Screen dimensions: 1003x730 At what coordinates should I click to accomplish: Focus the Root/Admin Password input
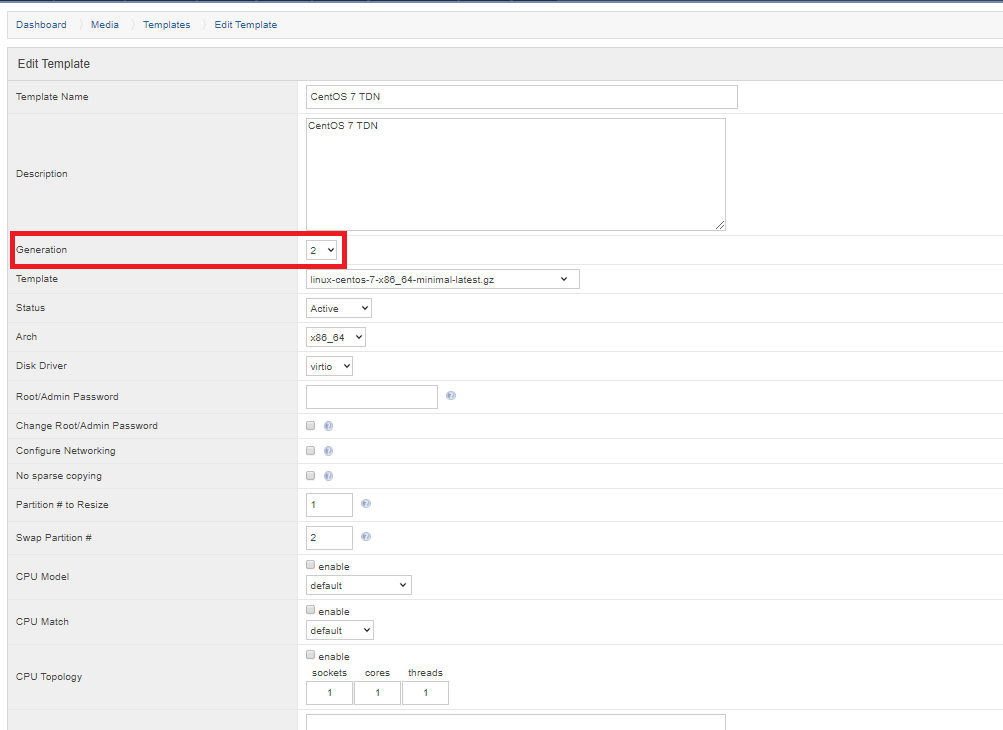372,397
